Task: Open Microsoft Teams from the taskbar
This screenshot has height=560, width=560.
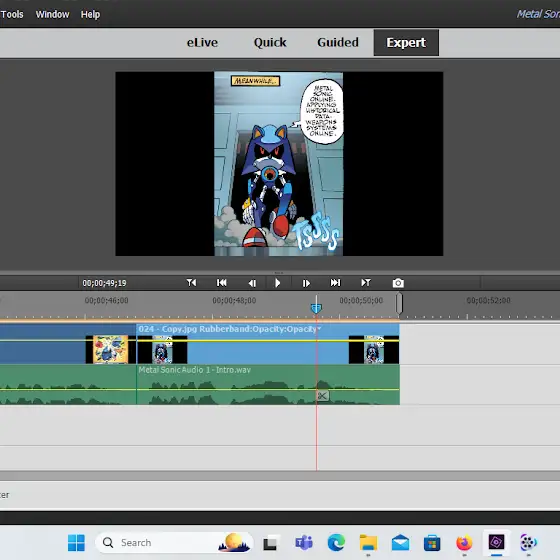Action: (304, 543)
